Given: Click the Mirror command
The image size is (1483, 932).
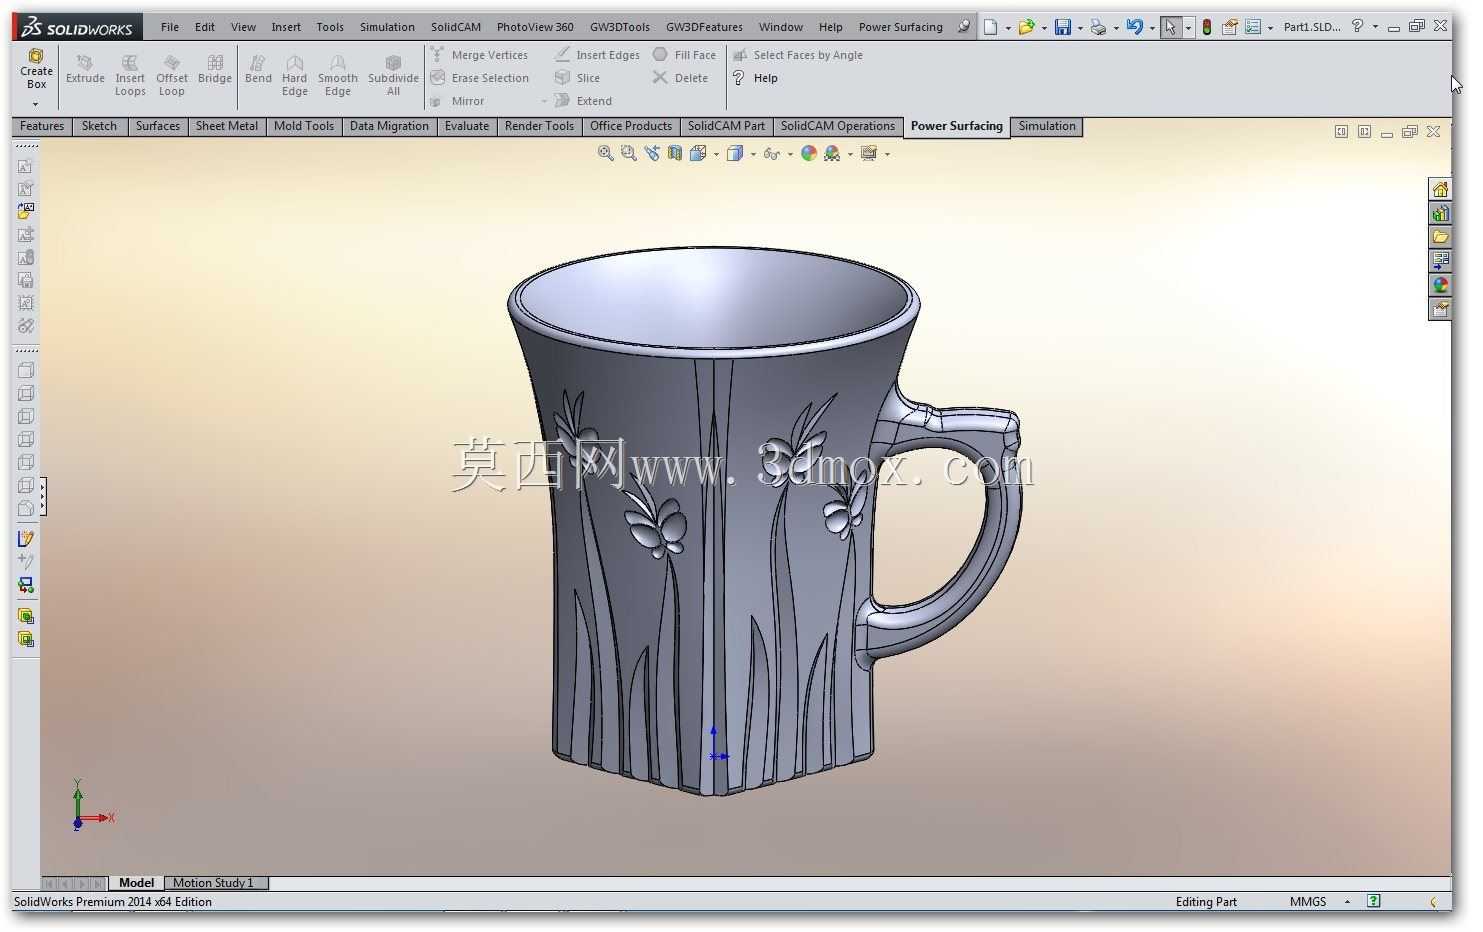Looking at the screenshot, I should (x=458, y=101).
